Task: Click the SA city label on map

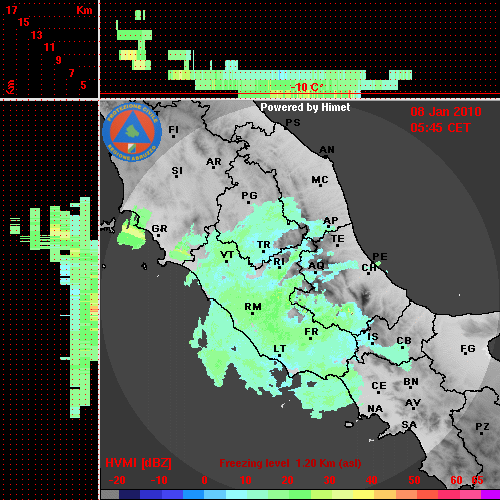Action: tap(409, 425)
